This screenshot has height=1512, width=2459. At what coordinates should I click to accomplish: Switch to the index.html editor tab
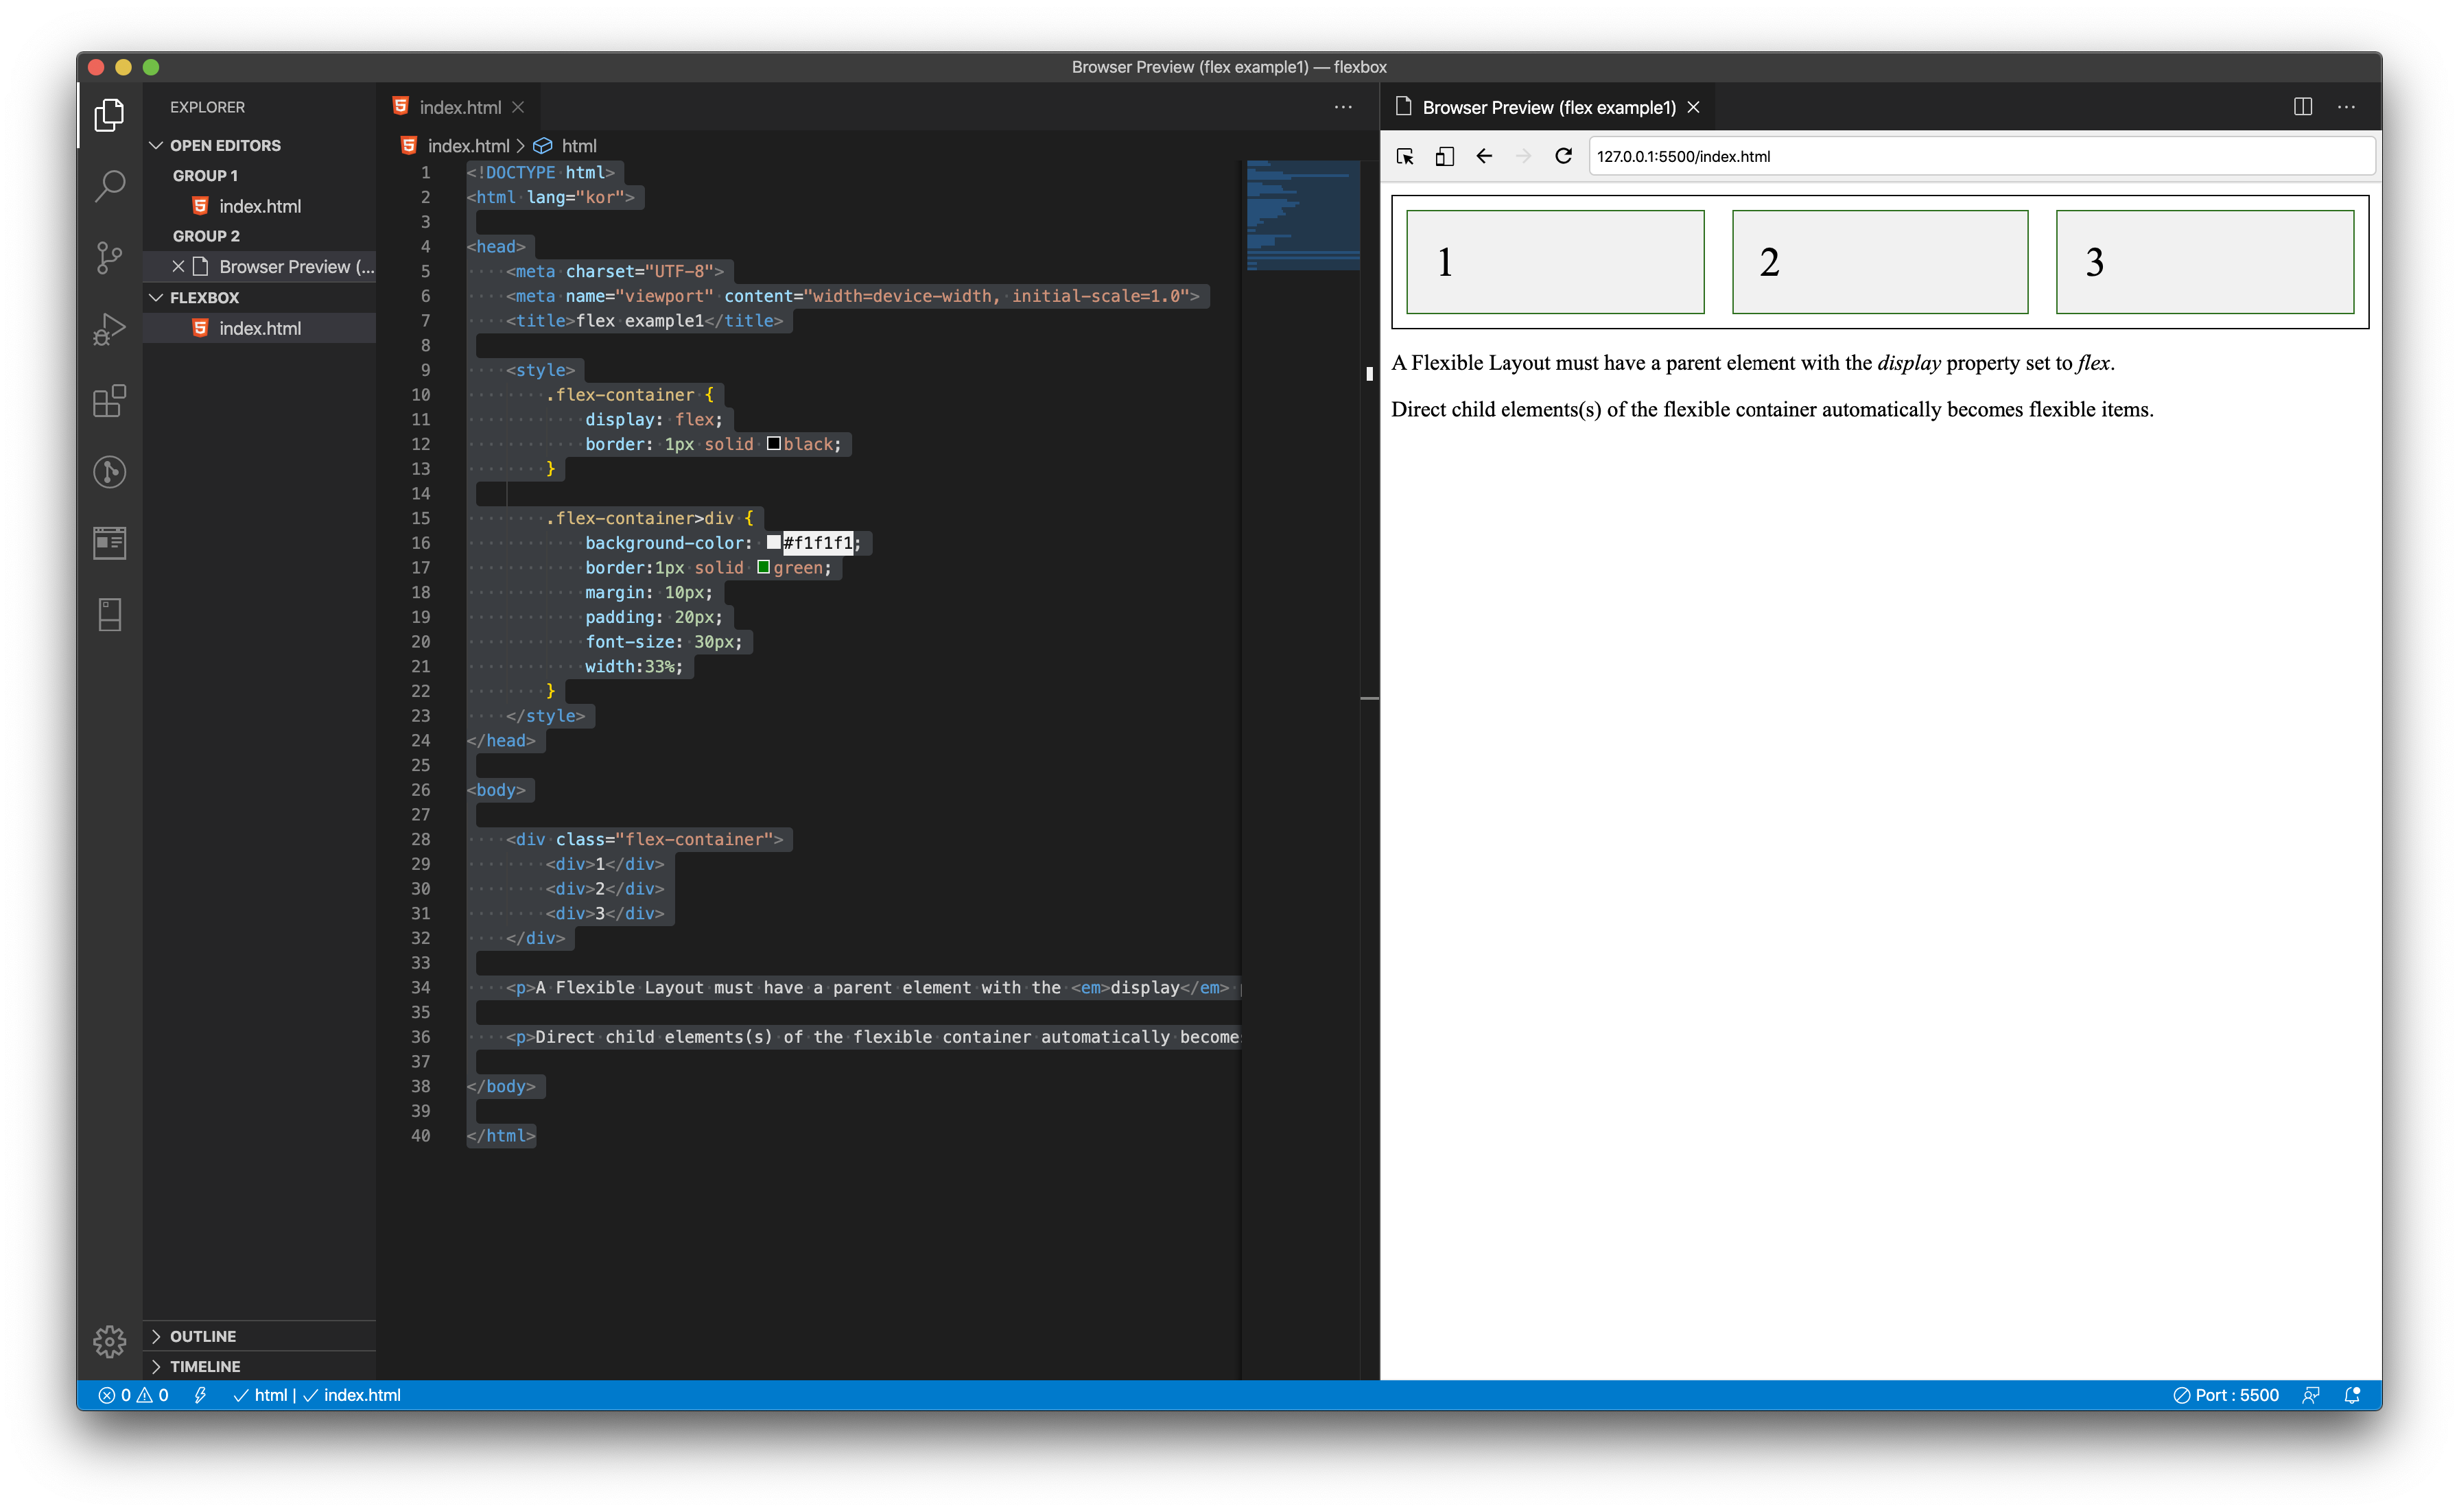(459, 107)
